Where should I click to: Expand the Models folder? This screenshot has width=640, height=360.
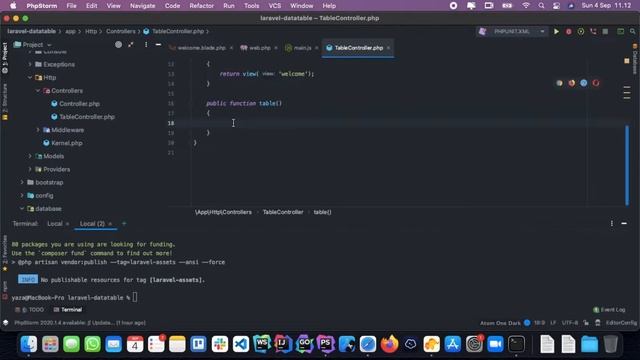click(30, 156)
